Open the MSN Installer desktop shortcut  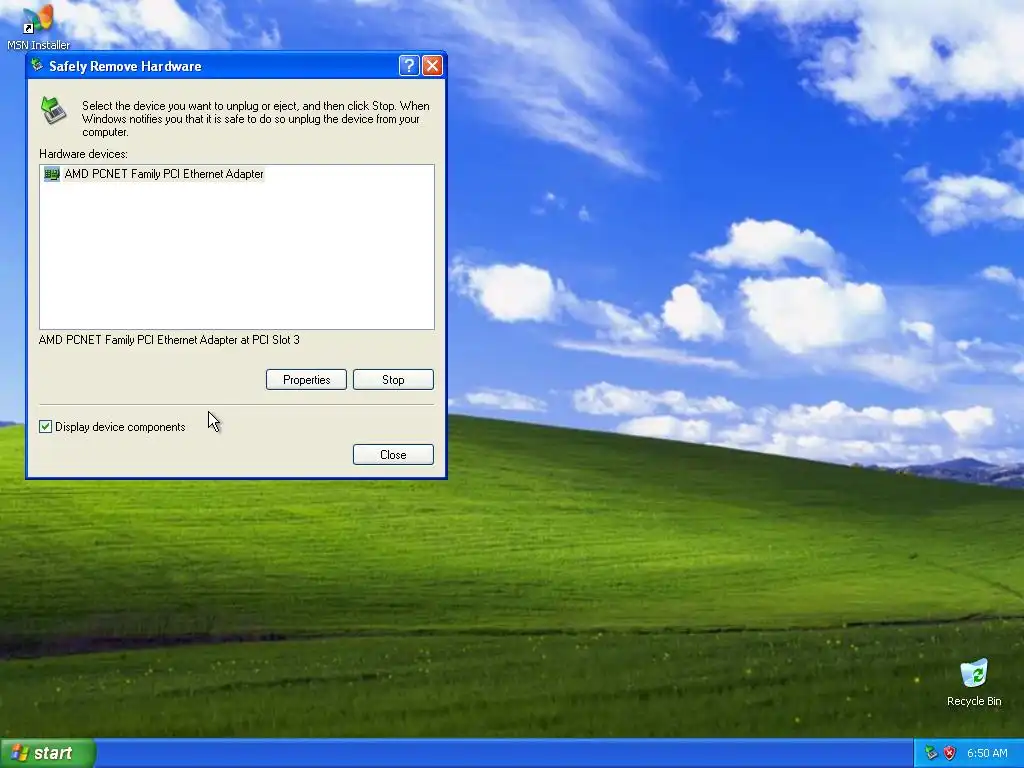pyautogui.click(x=38, y=26)
